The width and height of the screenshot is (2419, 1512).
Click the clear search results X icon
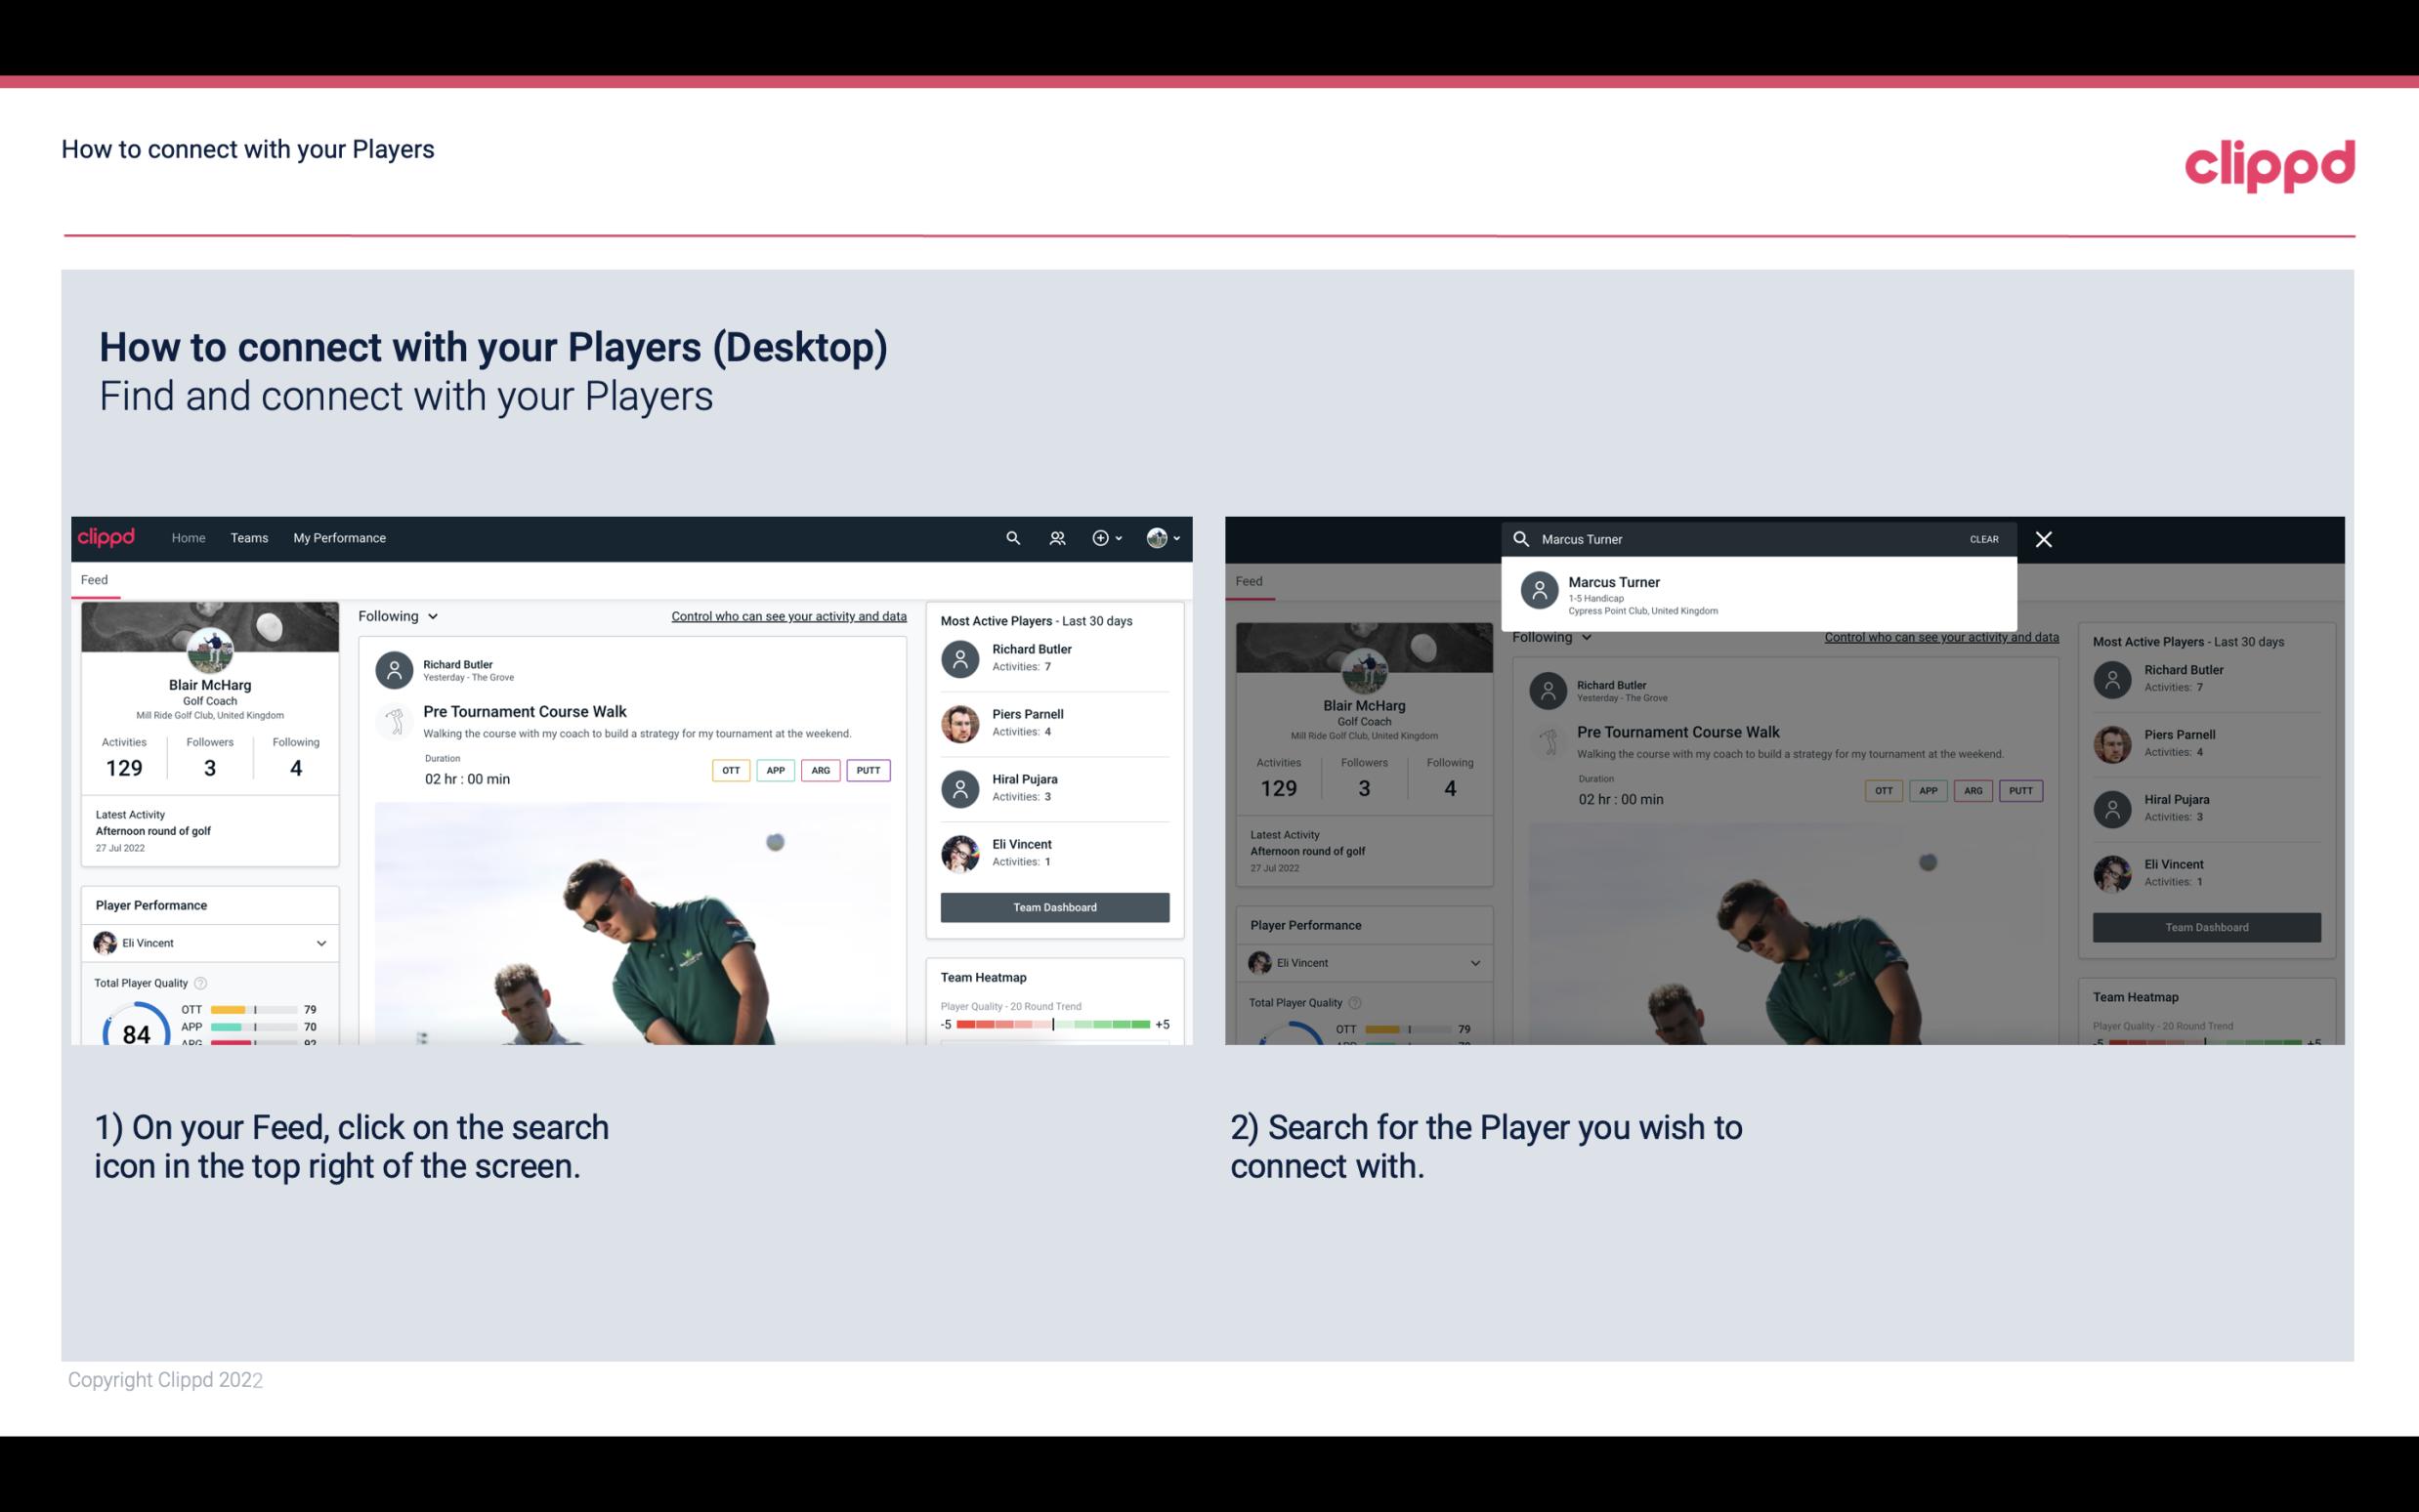(2047, 538)
